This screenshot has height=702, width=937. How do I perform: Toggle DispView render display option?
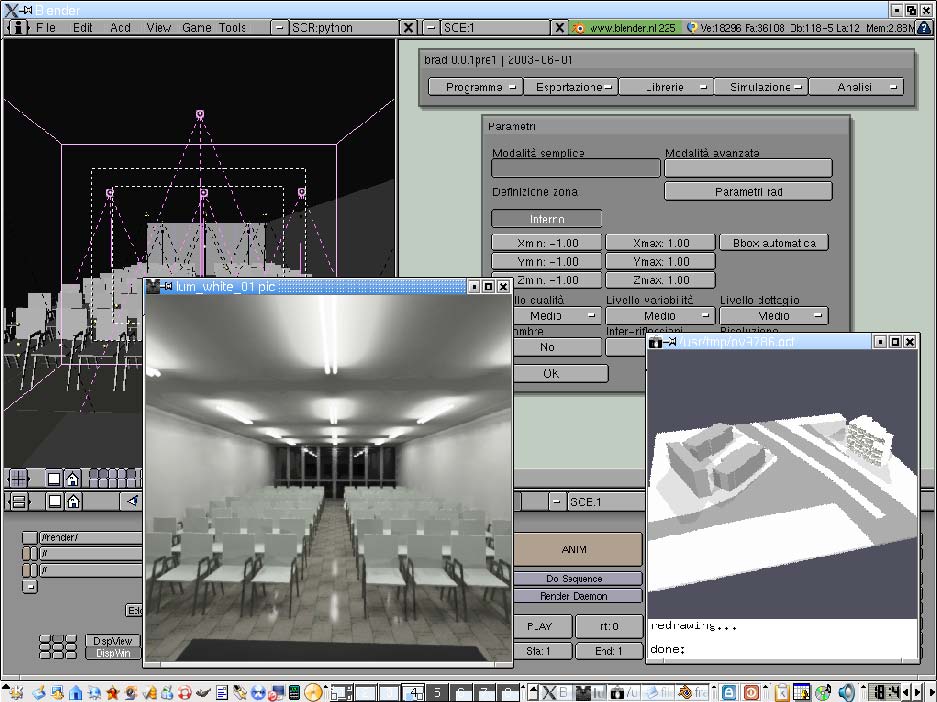112,641
